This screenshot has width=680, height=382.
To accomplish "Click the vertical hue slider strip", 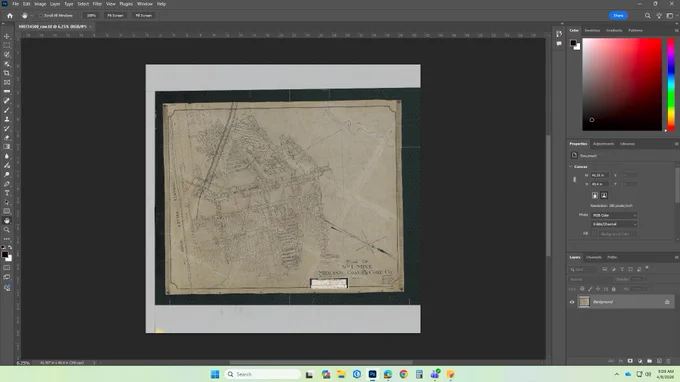I will pos(671,84).
